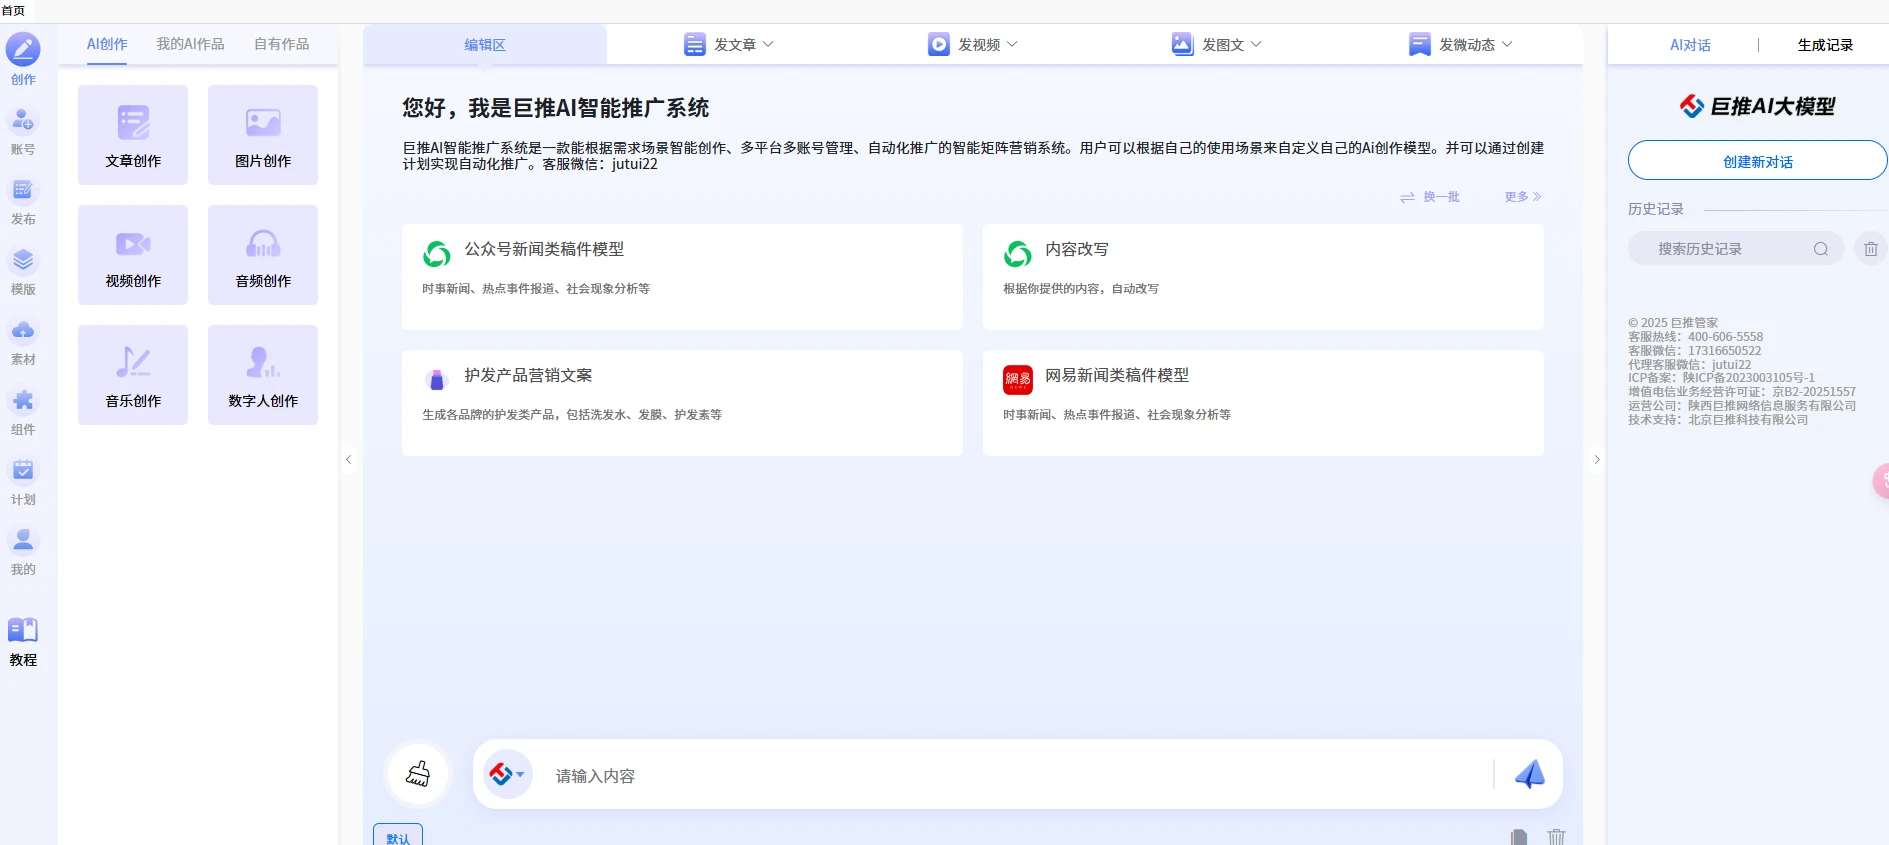The height and width of the screenshot is (845, 1889).
Task: Open the 内容改写 card
Action: pyautogui.click(x=1263, y=277)
